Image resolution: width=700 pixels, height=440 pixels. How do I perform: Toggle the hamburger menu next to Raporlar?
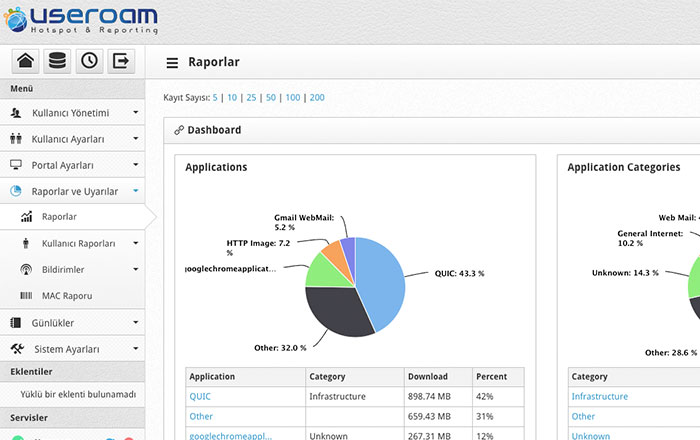172,63
